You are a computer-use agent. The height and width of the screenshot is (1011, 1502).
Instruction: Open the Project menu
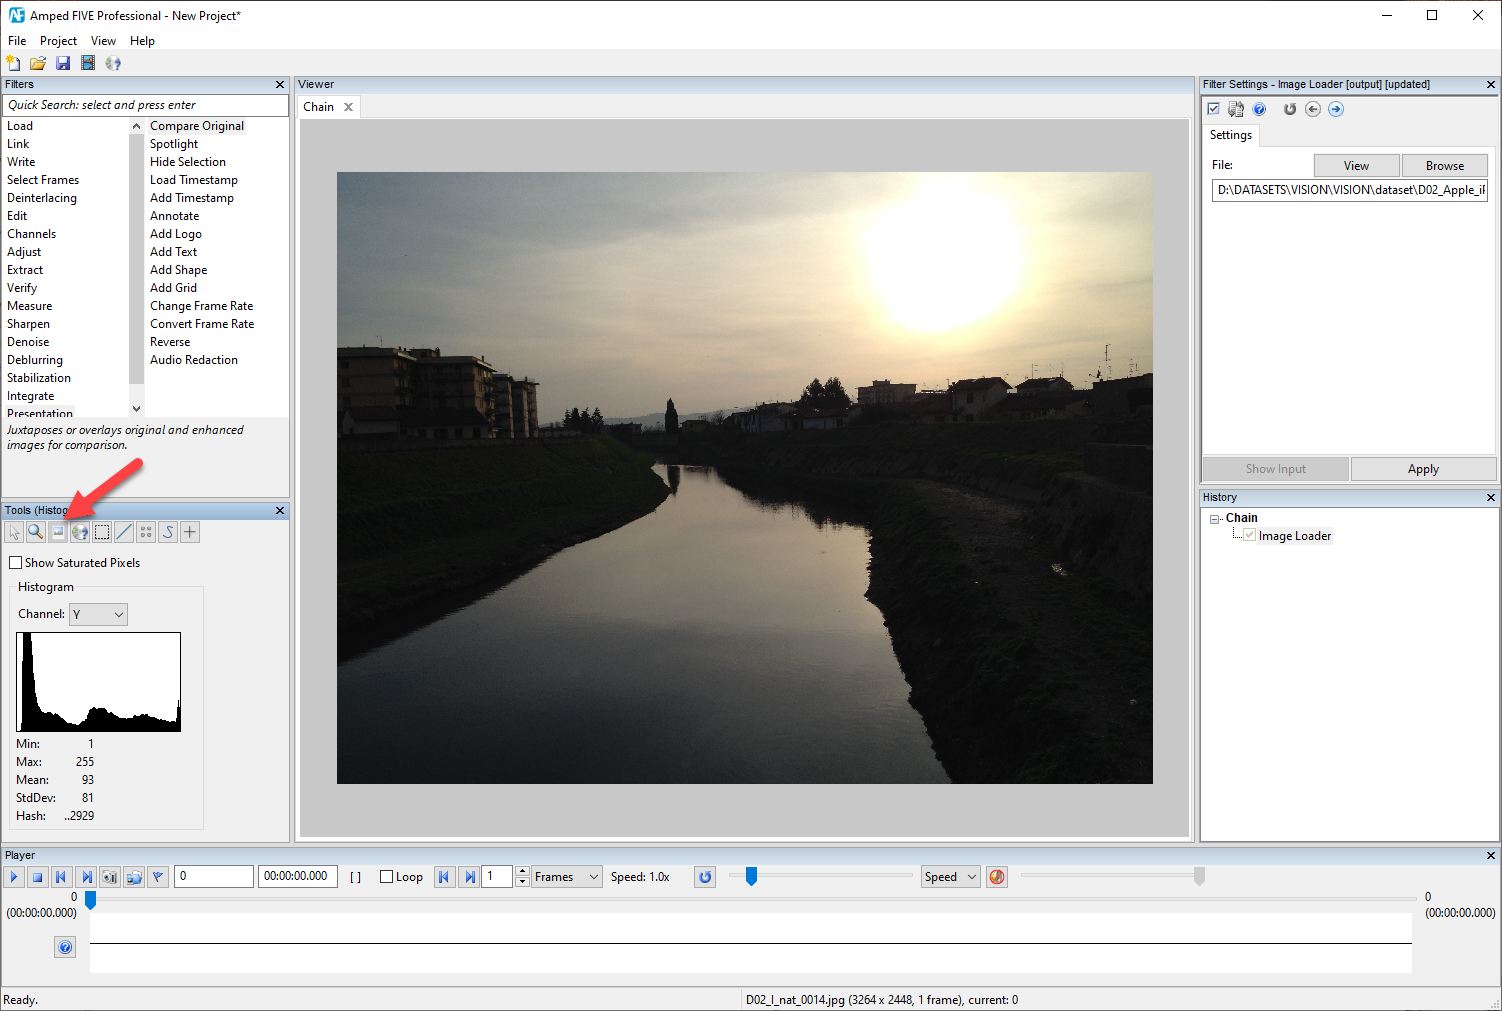58,41
